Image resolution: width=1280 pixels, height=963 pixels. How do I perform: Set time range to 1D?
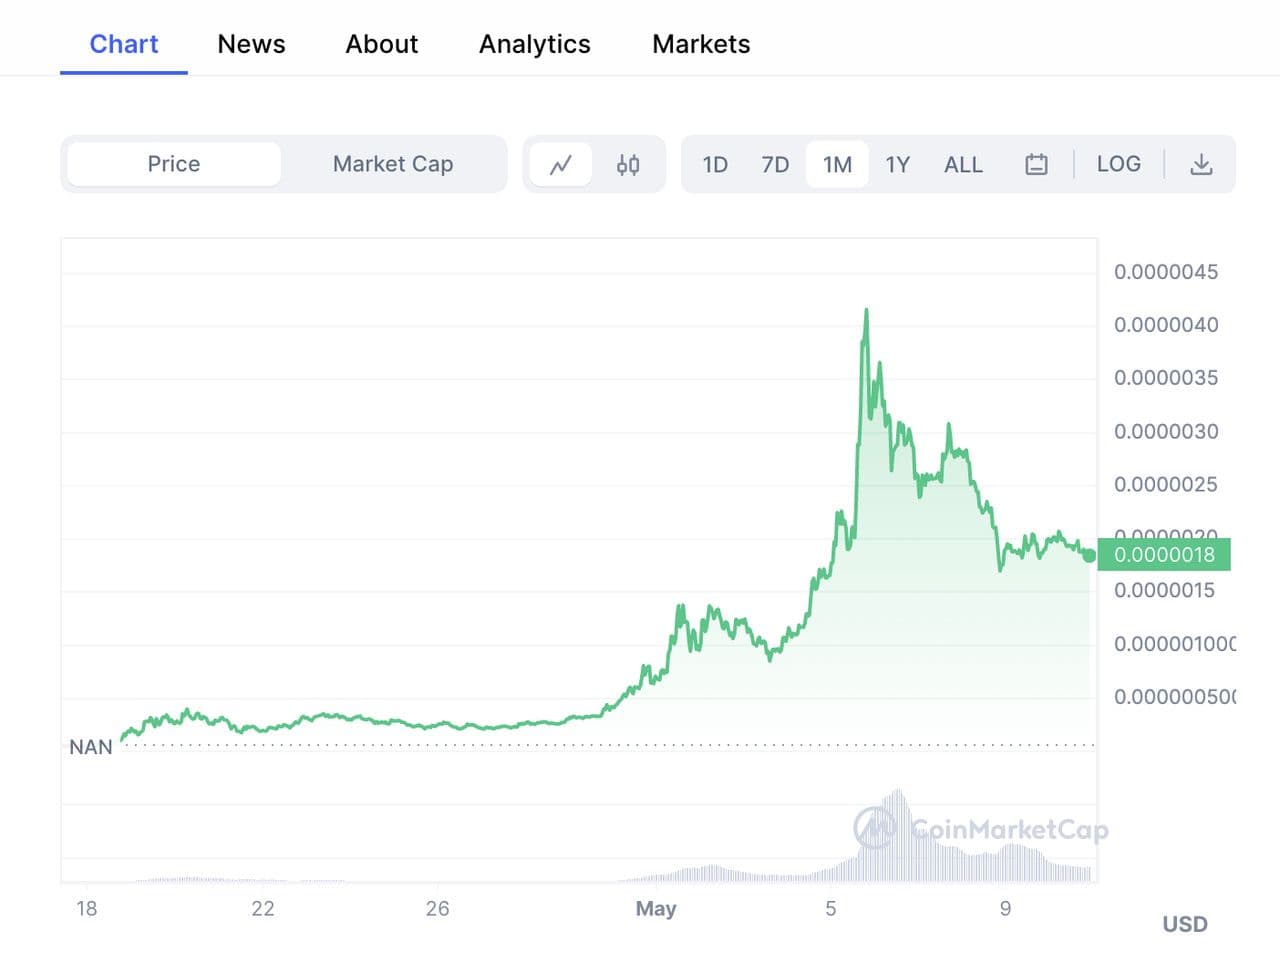715,164
